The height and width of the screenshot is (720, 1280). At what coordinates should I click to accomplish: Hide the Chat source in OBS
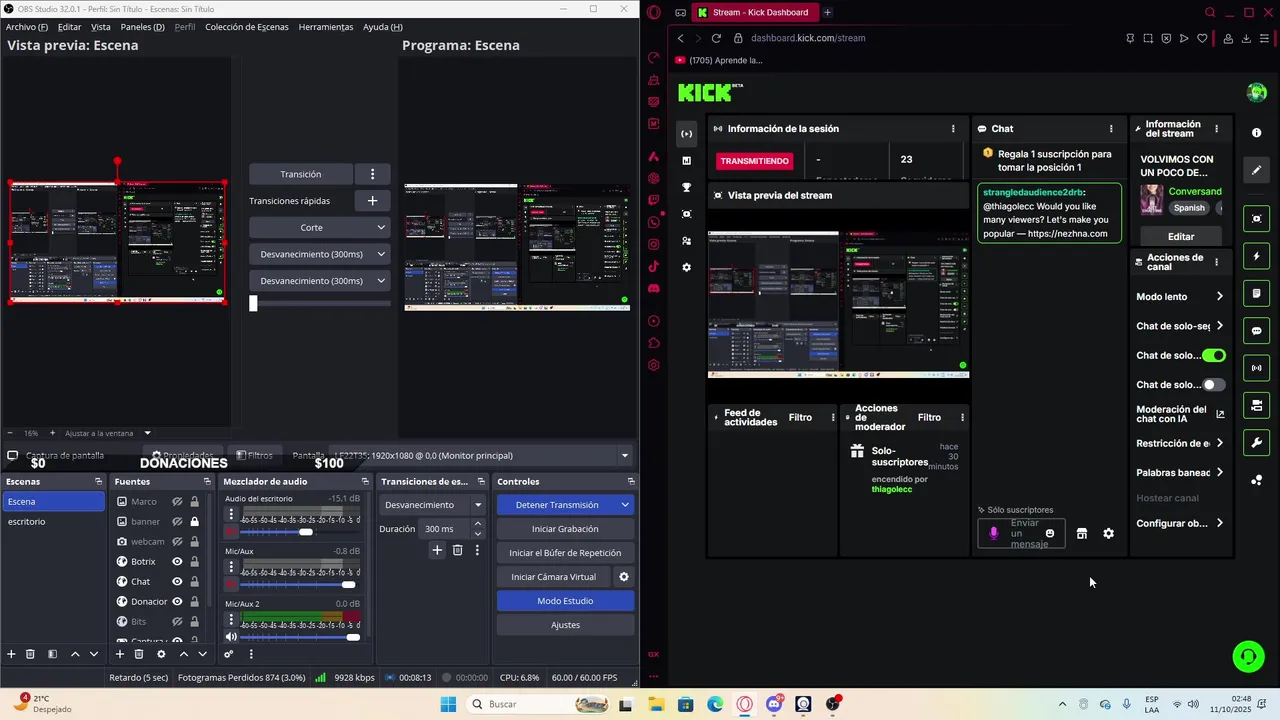coord(177,581)
